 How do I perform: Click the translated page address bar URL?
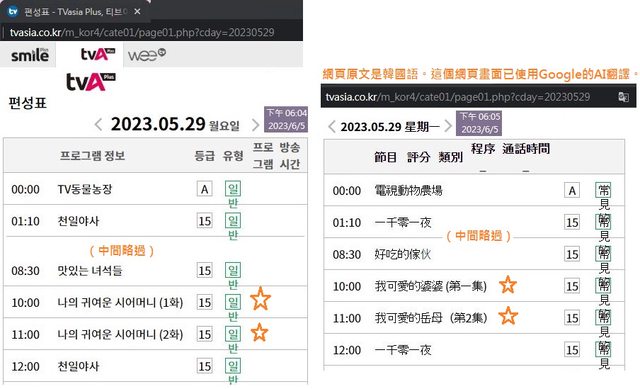point(458,97)
